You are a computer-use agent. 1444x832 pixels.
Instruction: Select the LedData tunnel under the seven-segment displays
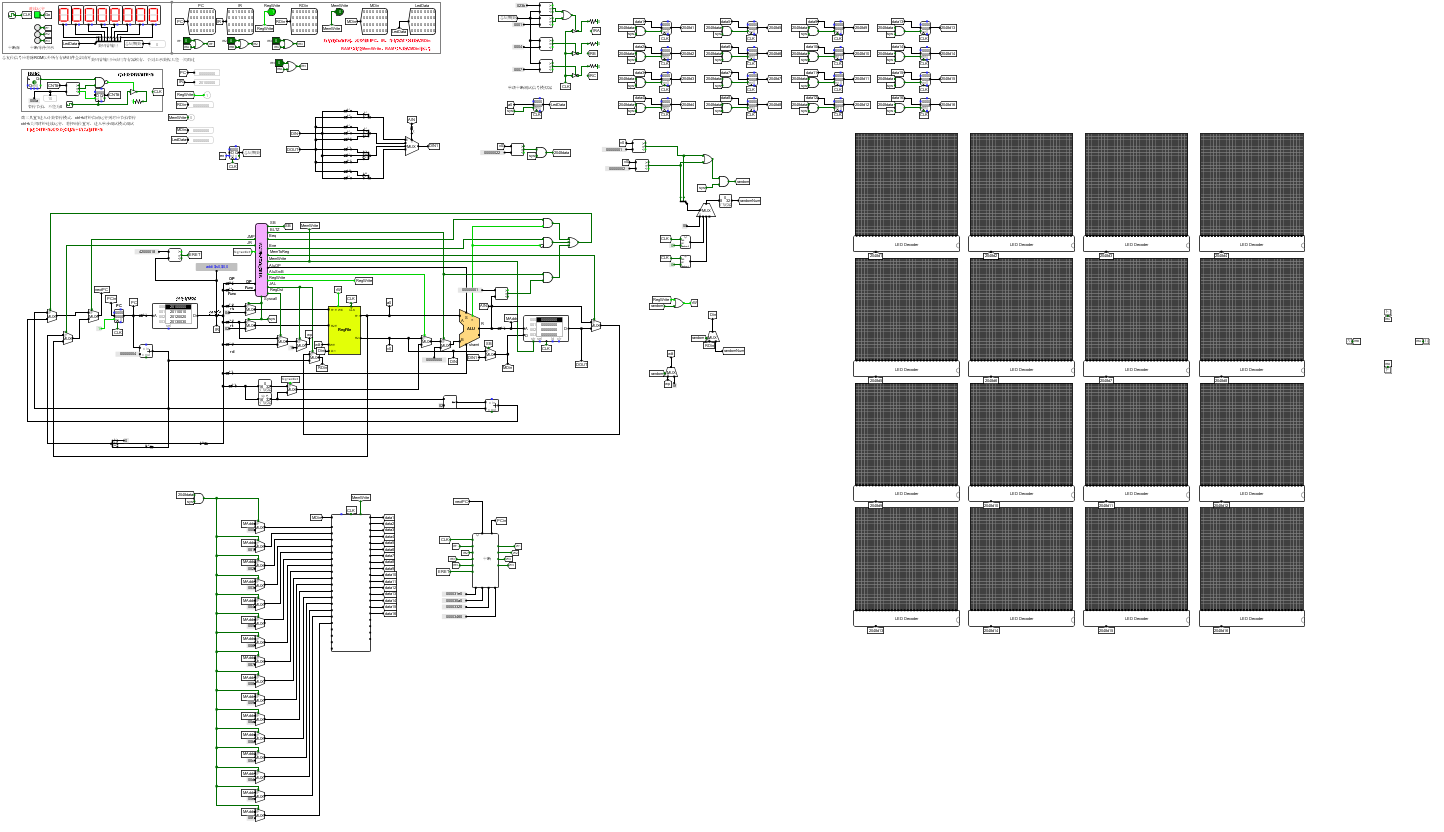70,44
